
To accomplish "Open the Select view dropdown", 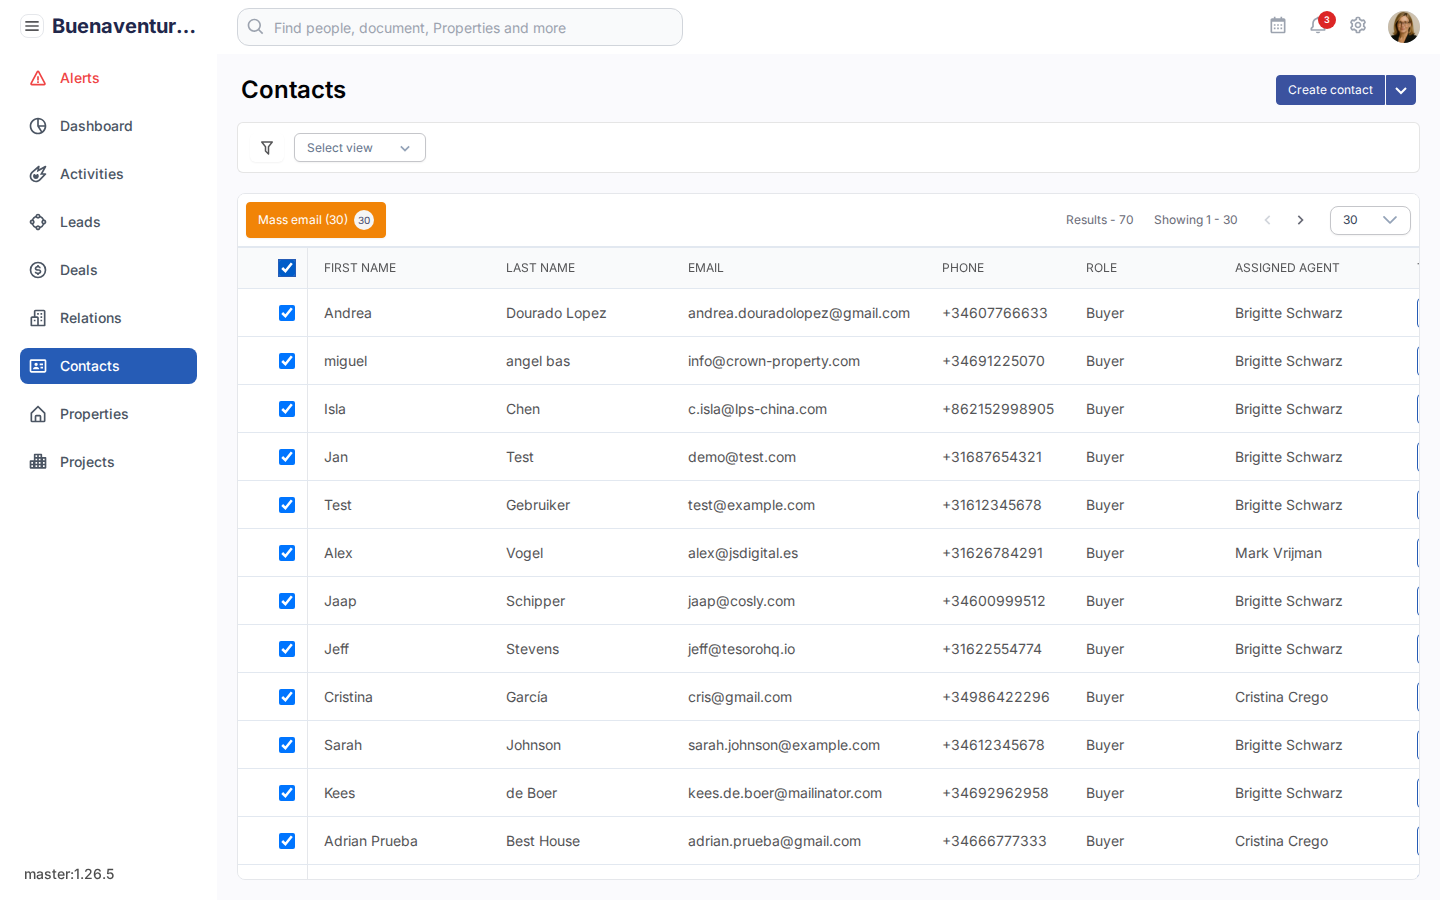I will pyautogui.click(x=360, y=148).
